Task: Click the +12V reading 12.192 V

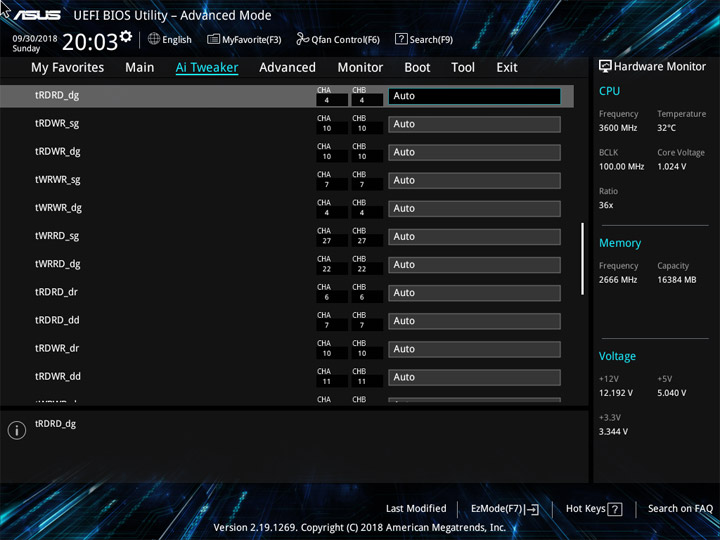Action: pos(615,393)
